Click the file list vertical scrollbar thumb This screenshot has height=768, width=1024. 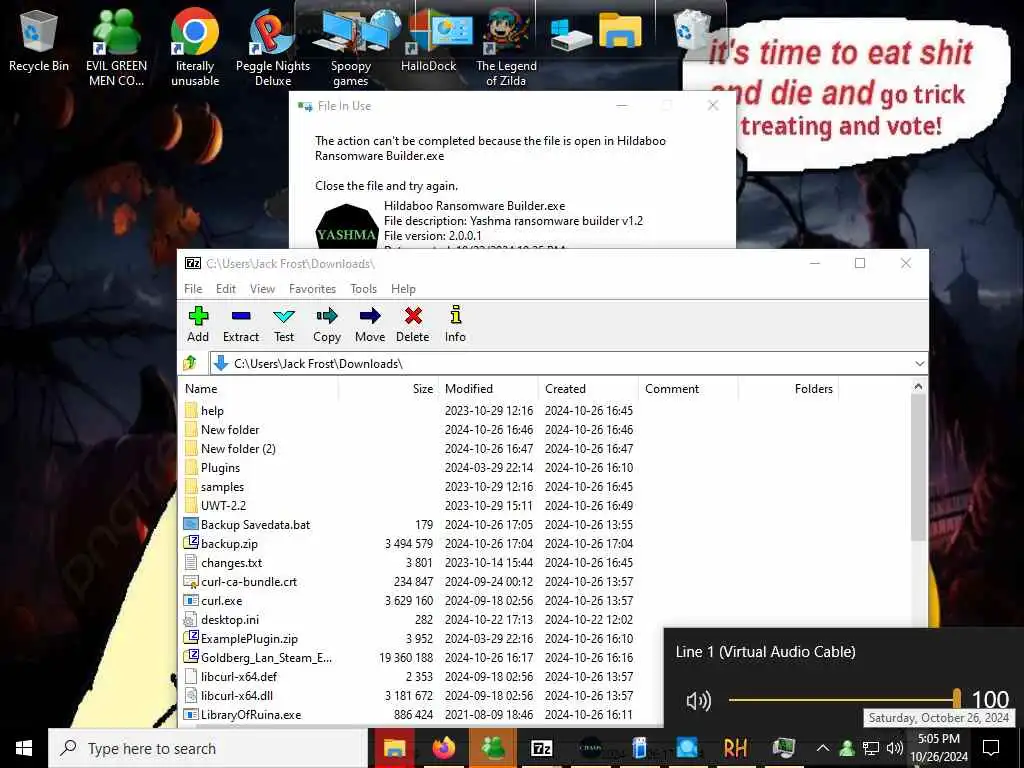[x=918, y=468]
